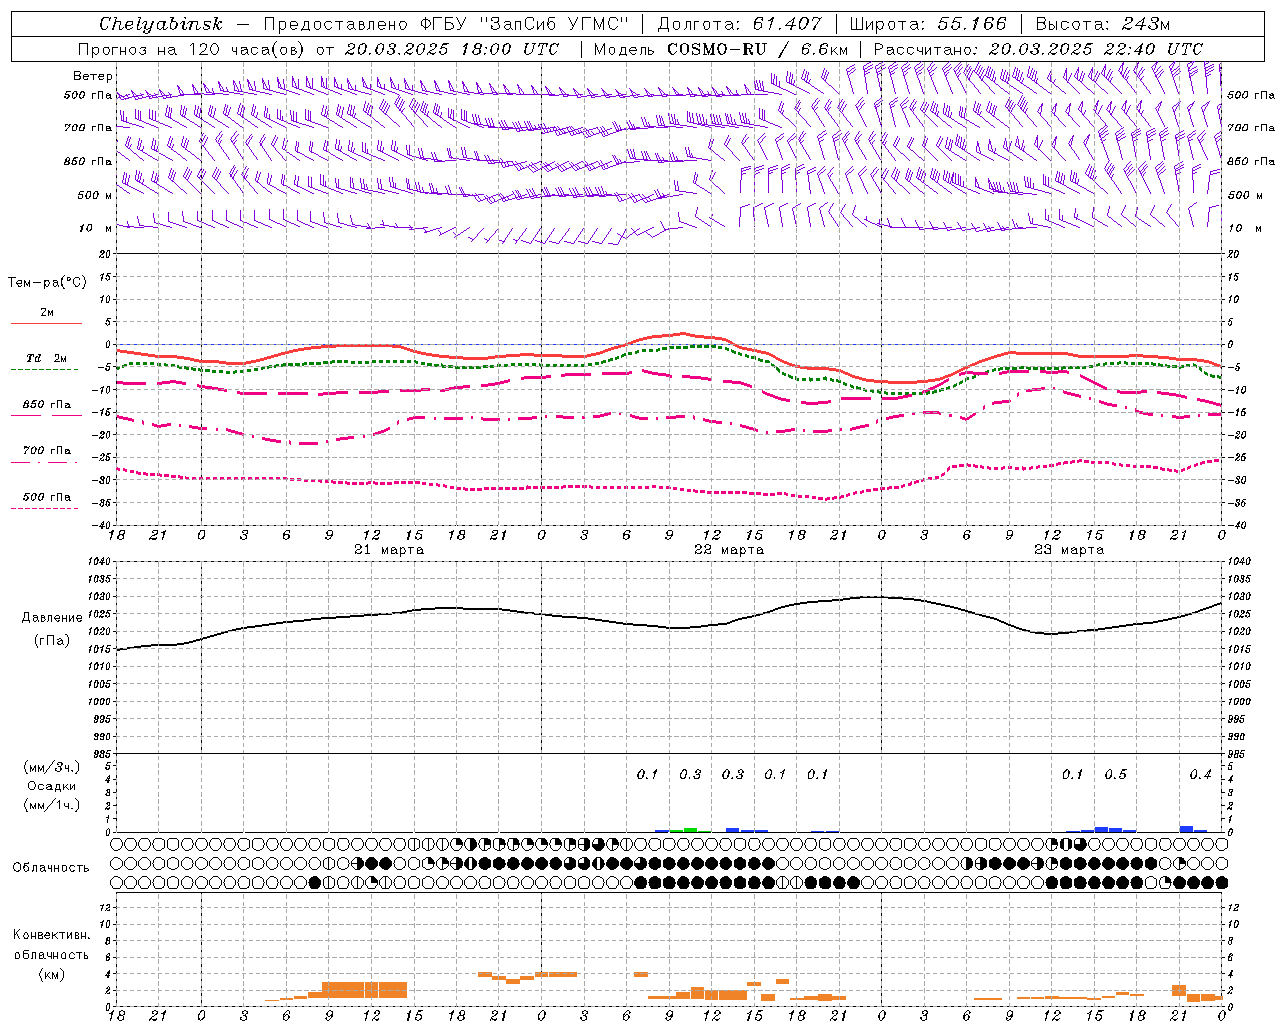Click the 'Давление' pressure panel label
Image resolution: width=1280 pixels, height=1024 pixels.
tap(52, 618)
